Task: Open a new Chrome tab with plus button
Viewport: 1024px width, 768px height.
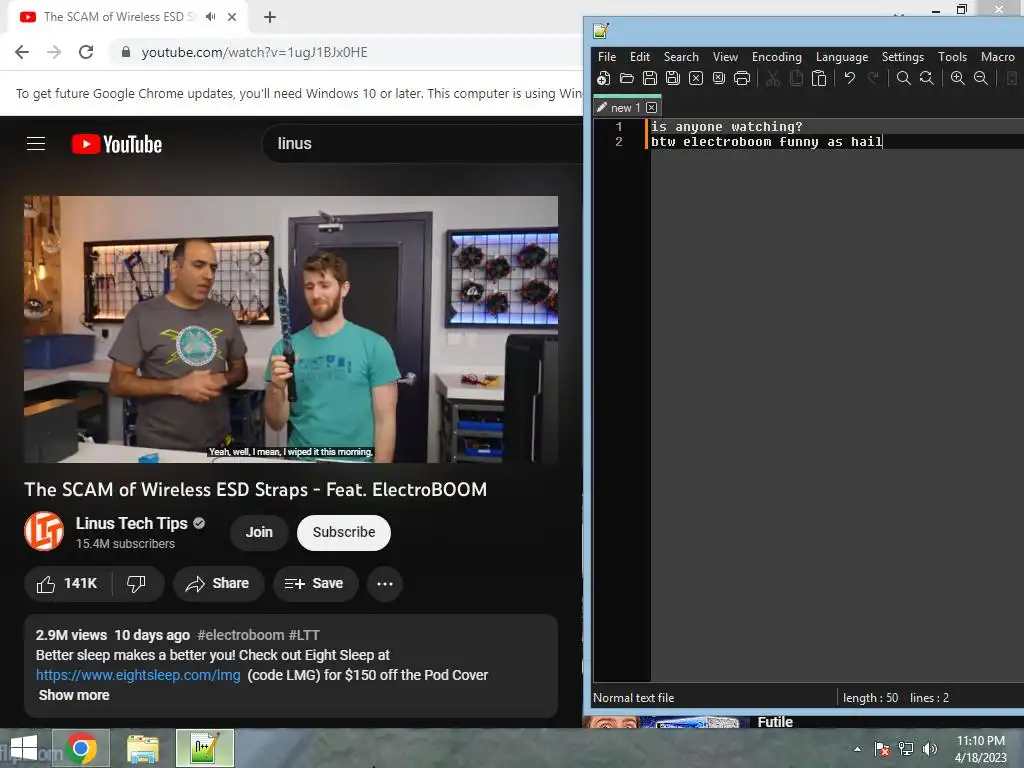Action: [270, 17]
